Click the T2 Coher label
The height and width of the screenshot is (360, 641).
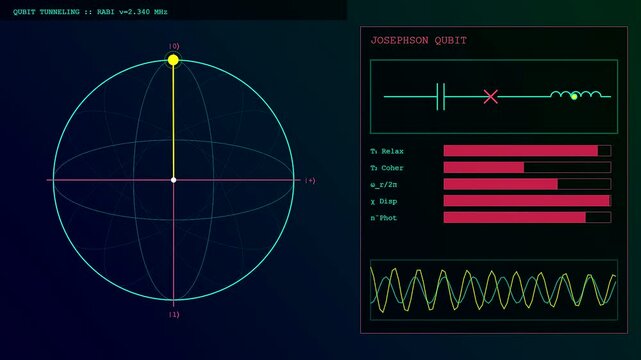coord(387,168)
